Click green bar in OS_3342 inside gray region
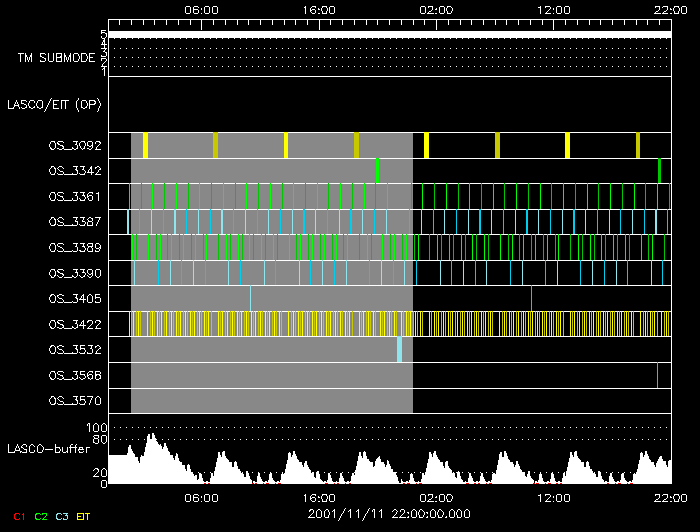The height and width of the screenshot is (532, 700). tap(377, 170)
